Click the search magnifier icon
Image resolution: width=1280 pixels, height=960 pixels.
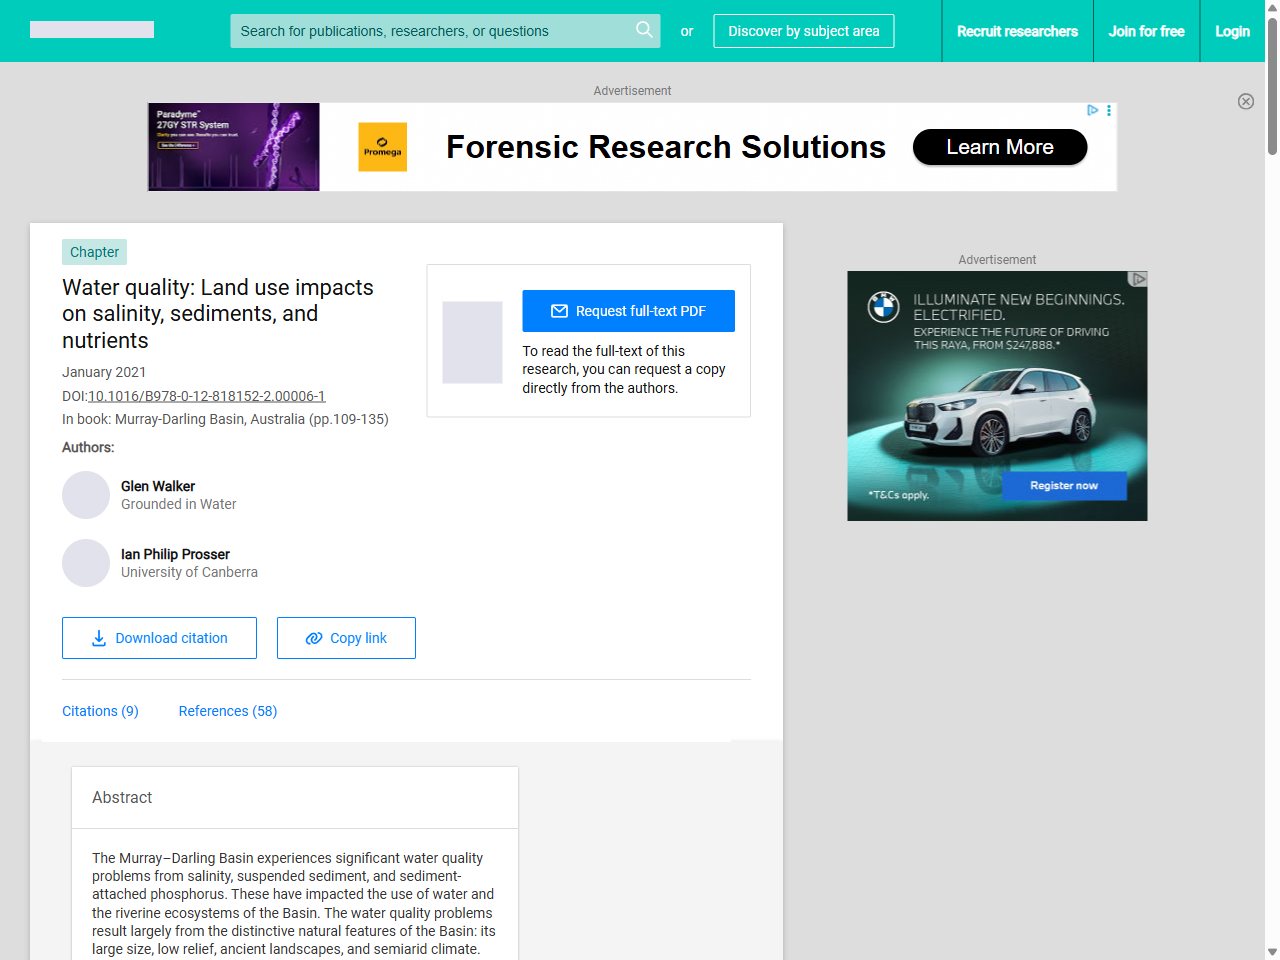(x=644, y=31)
